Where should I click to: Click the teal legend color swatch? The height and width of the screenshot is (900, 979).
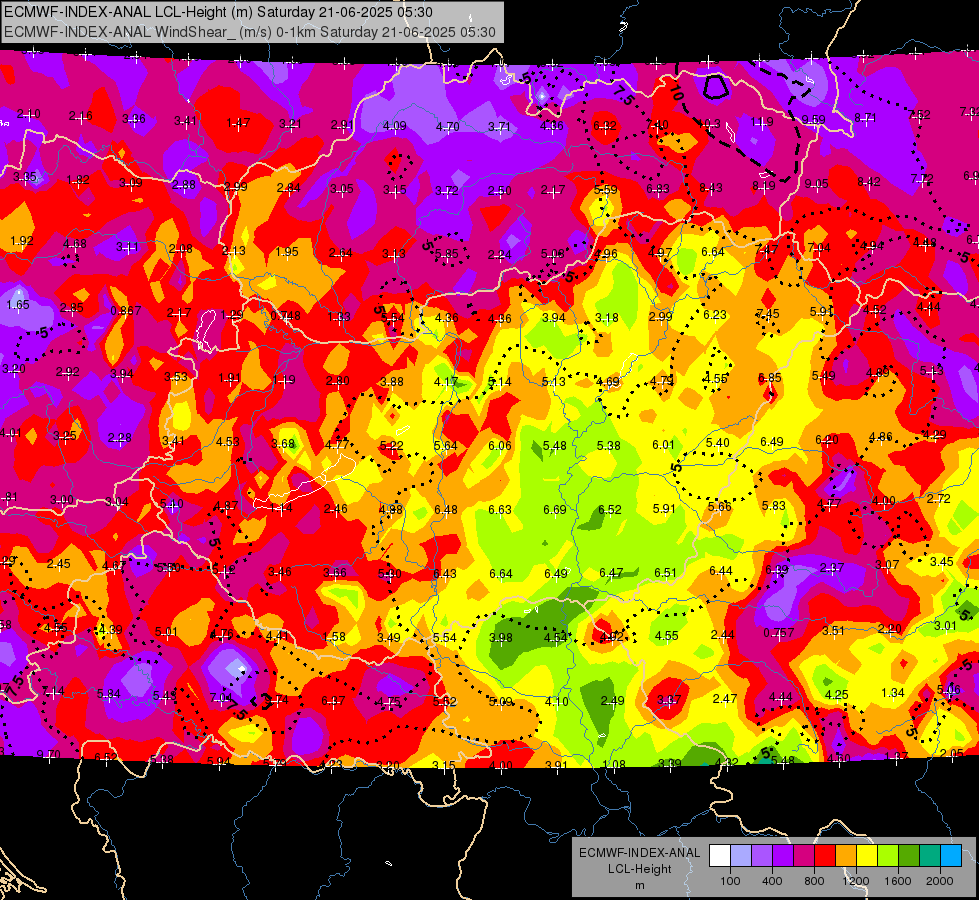pyautogui.click(x=930, y=856)
